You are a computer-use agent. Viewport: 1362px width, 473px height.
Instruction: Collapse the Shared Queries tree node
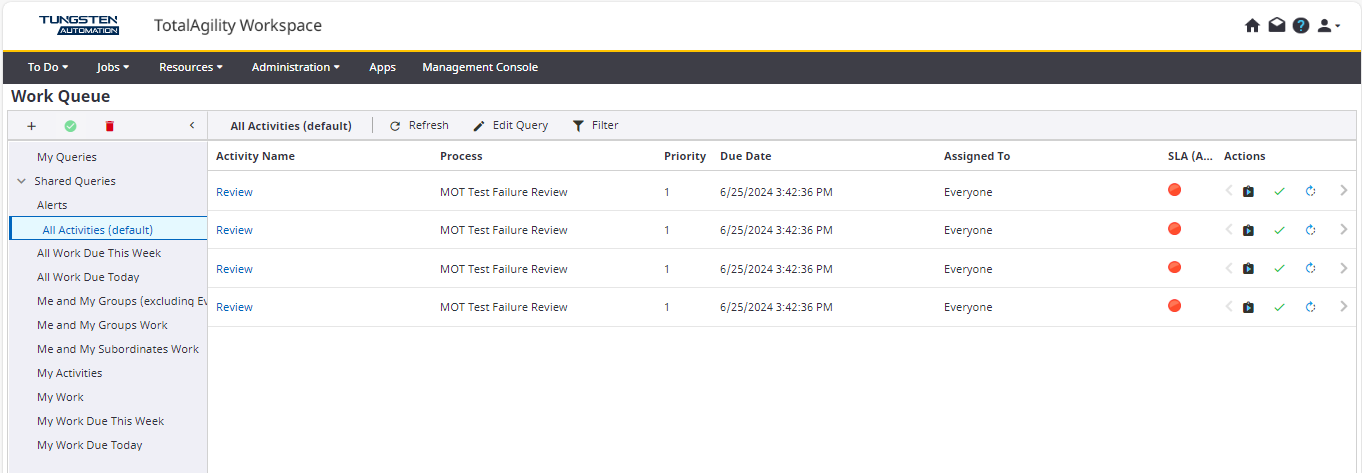(x=21, y=181)
